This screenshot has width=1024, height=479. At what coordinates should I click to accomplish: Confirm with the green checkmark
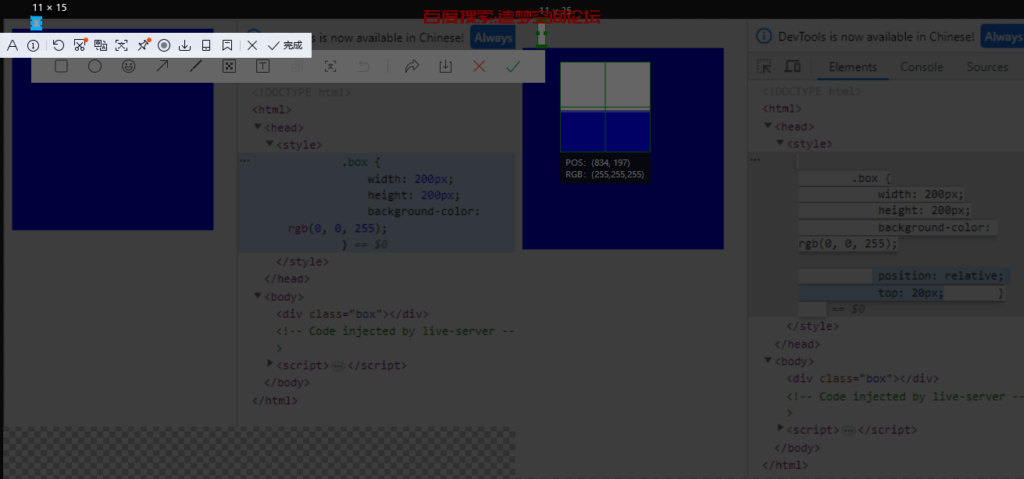click(x=513, y=66)
